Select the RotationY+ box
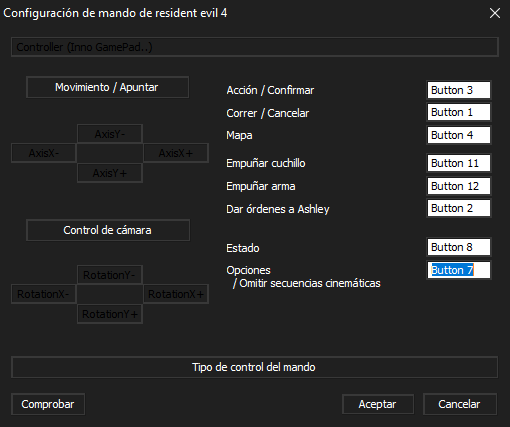Image resolution: width=510 pixels, height=427 pixels. pos(110,314)
